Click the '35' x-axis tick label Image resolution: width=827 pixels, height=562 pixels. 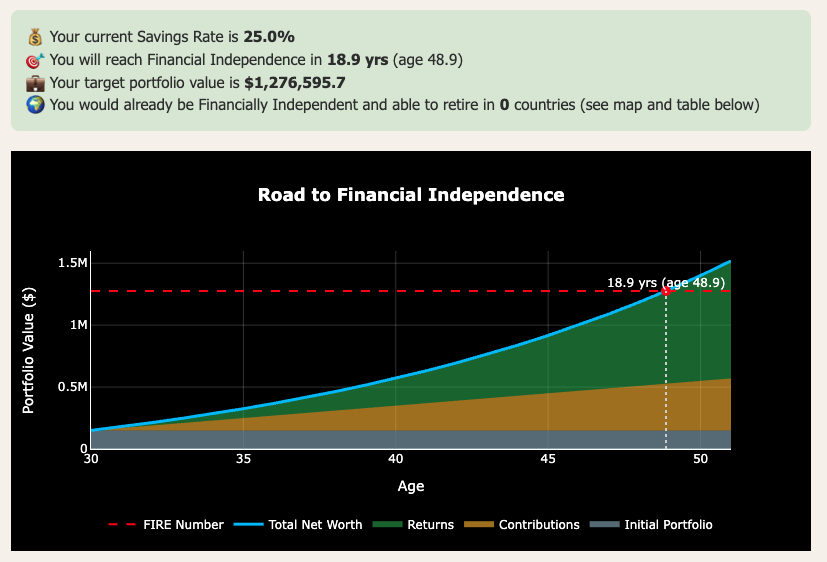243,459
